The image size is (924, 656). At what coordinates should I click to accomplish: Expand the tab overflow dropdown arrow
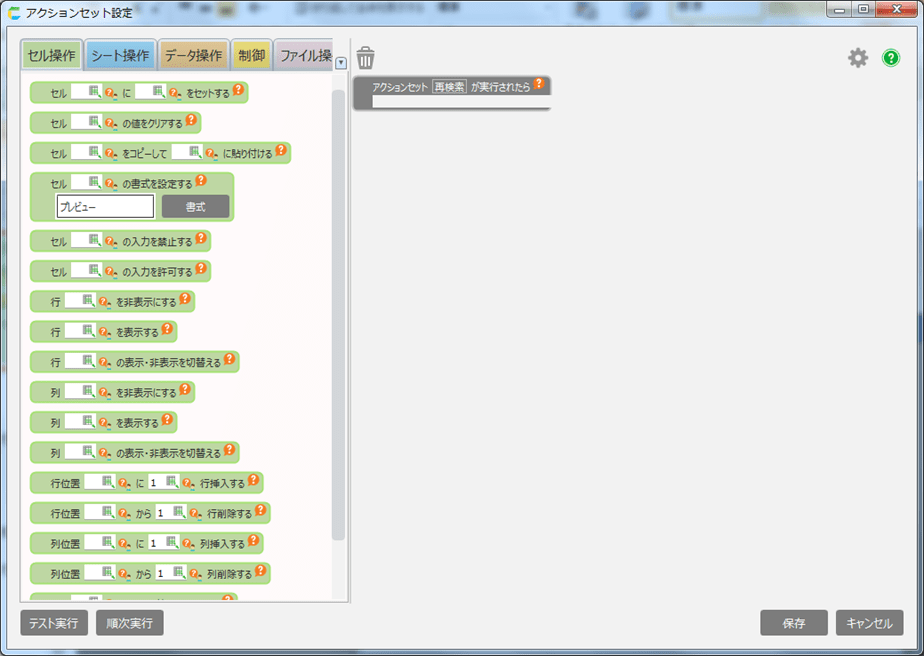(x=341, y=63)
